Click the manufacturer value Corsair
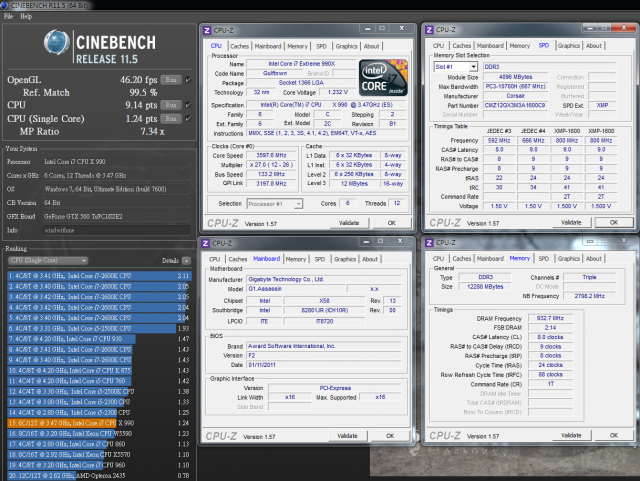 (x=516, y=96)
